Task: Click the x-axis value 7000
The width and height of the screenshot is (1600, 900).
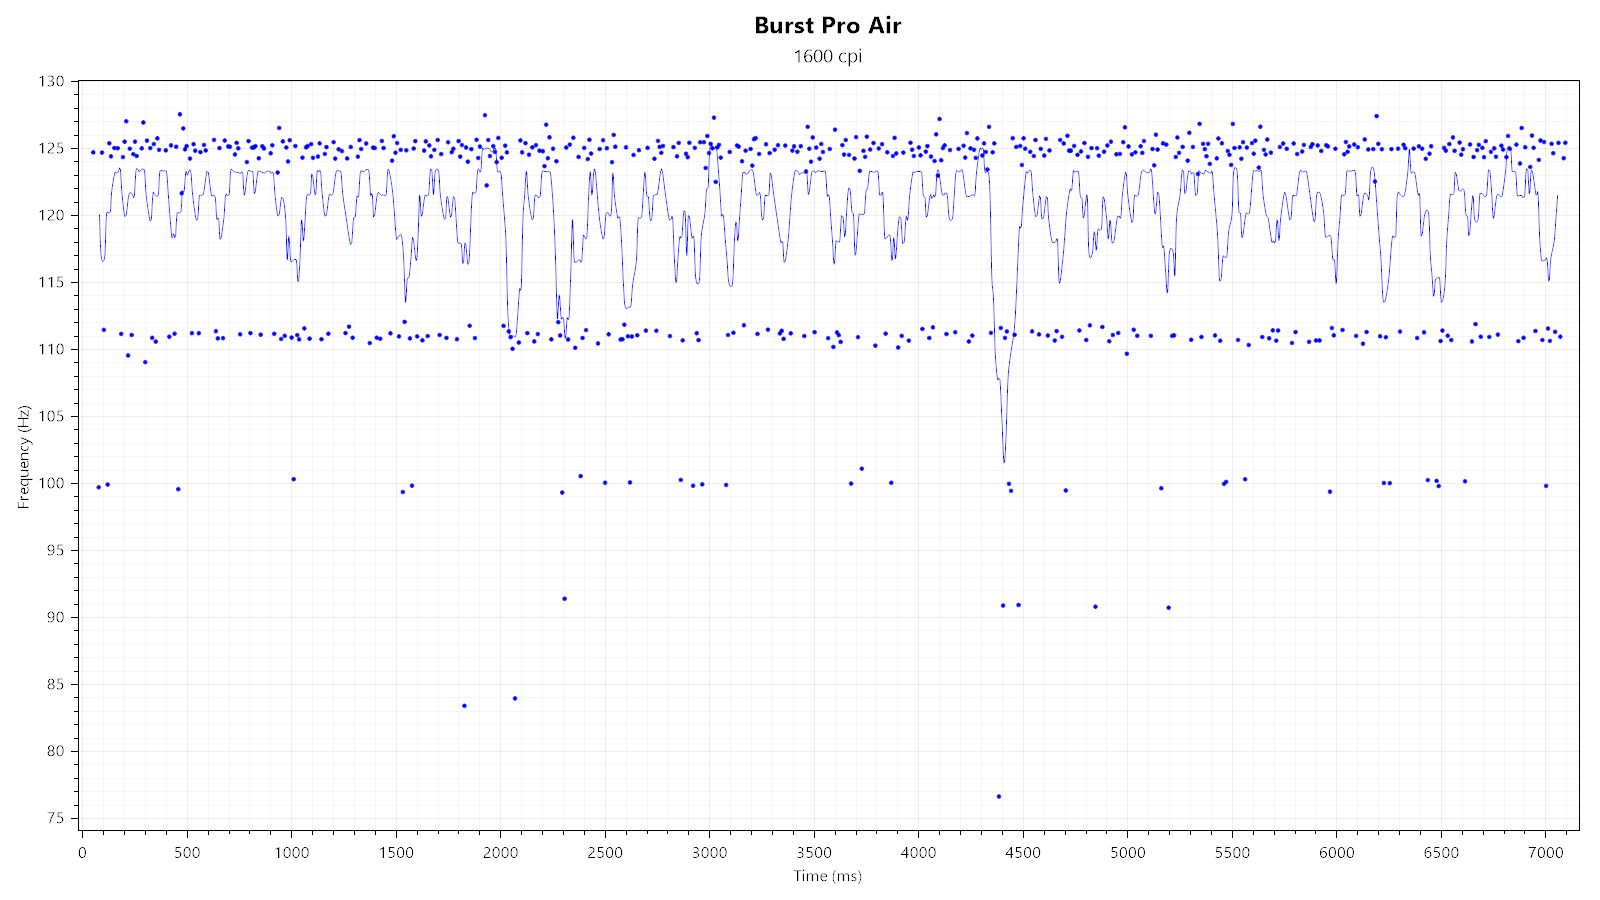Action: pyautogui.click(x=1545, y=852)
